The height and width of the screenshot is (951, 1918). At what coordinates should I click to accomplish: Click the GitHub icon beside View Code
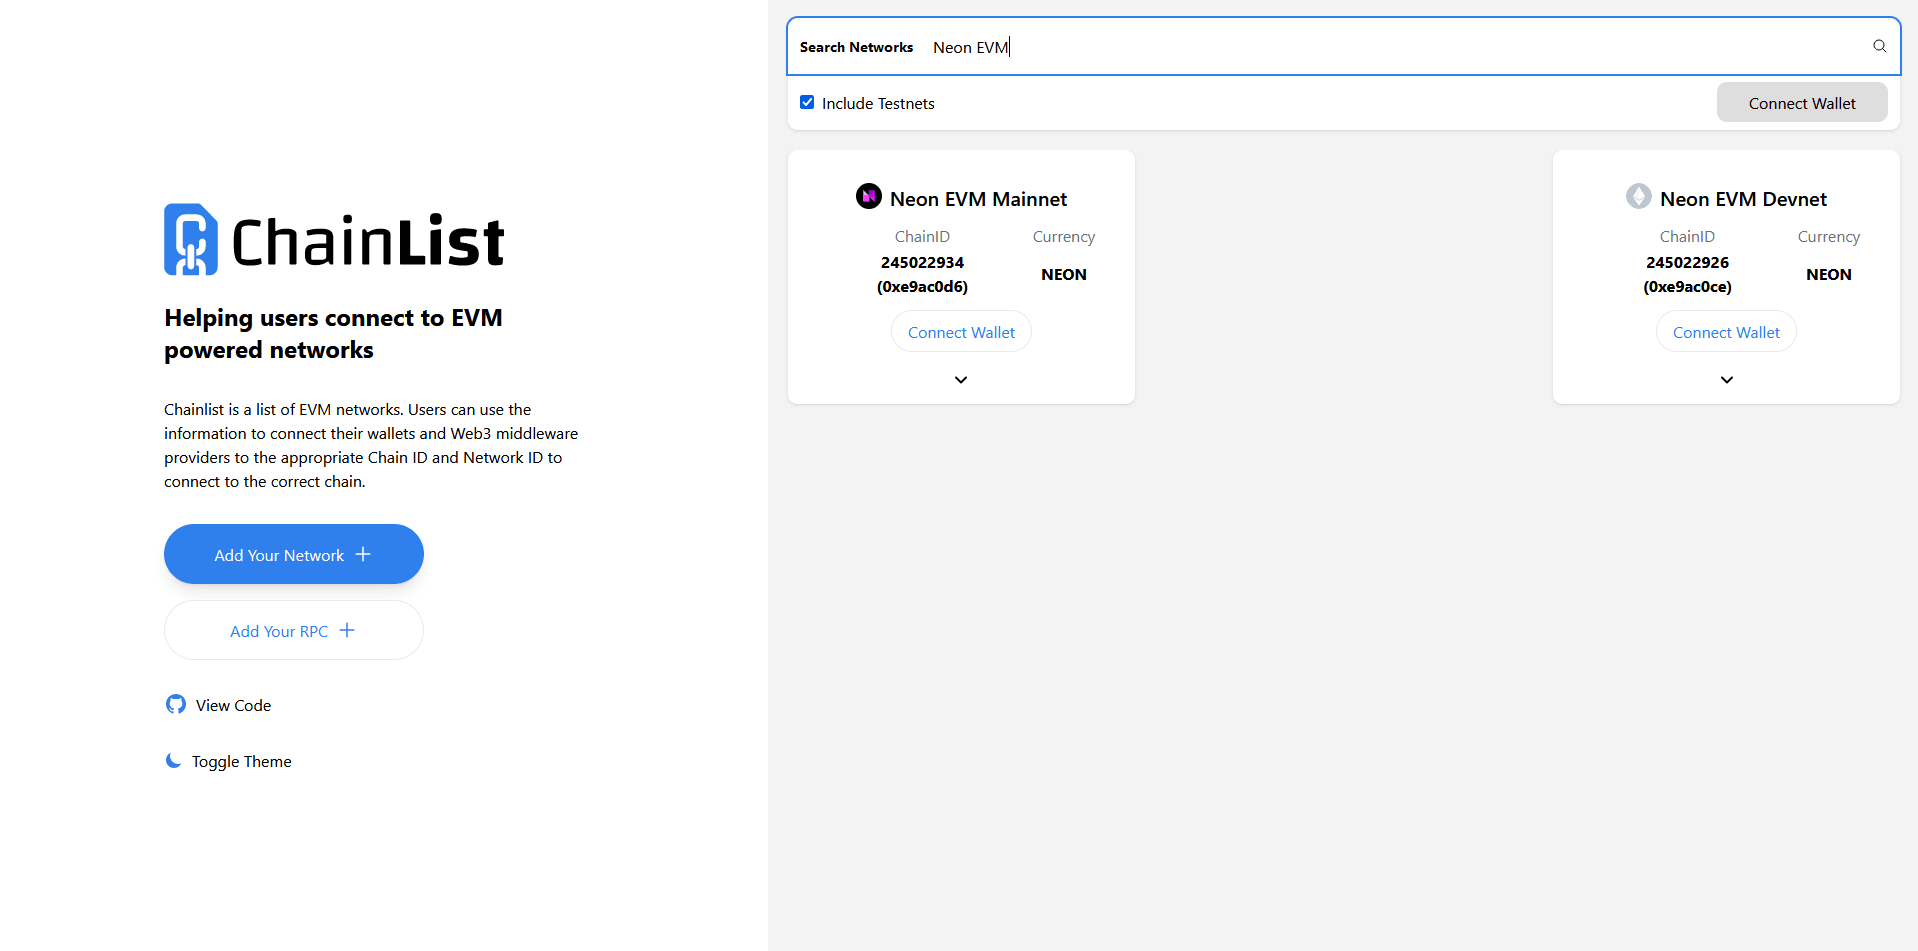[176, 704]
